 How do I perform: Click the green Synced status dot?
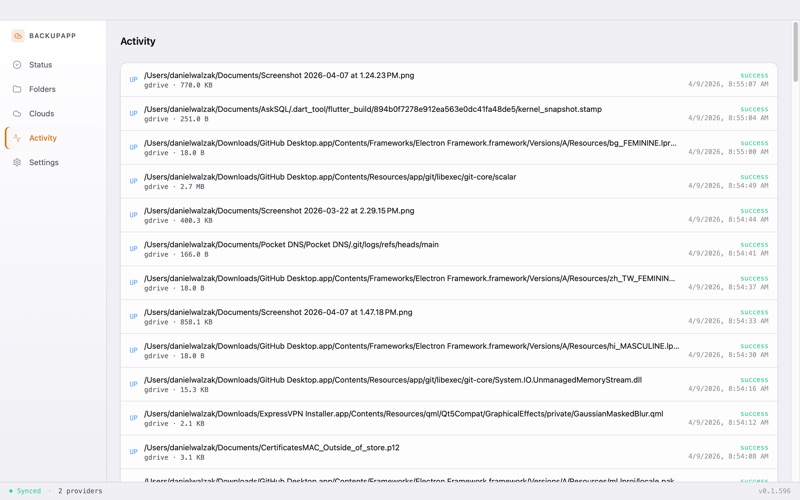(11, 491)
